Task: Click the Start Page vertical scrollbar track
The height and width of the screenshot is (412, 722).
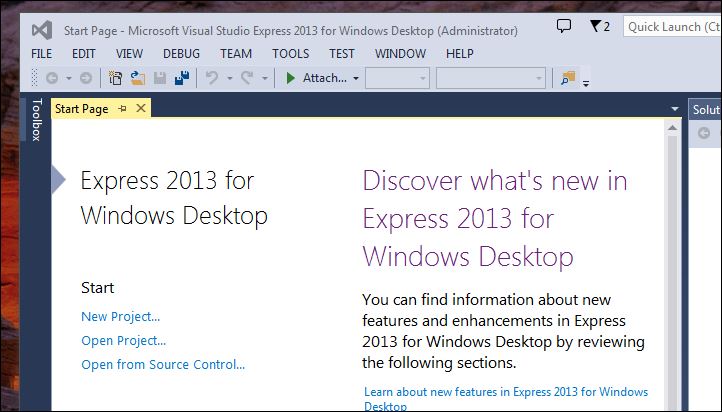Action: [x=672, y=272]
